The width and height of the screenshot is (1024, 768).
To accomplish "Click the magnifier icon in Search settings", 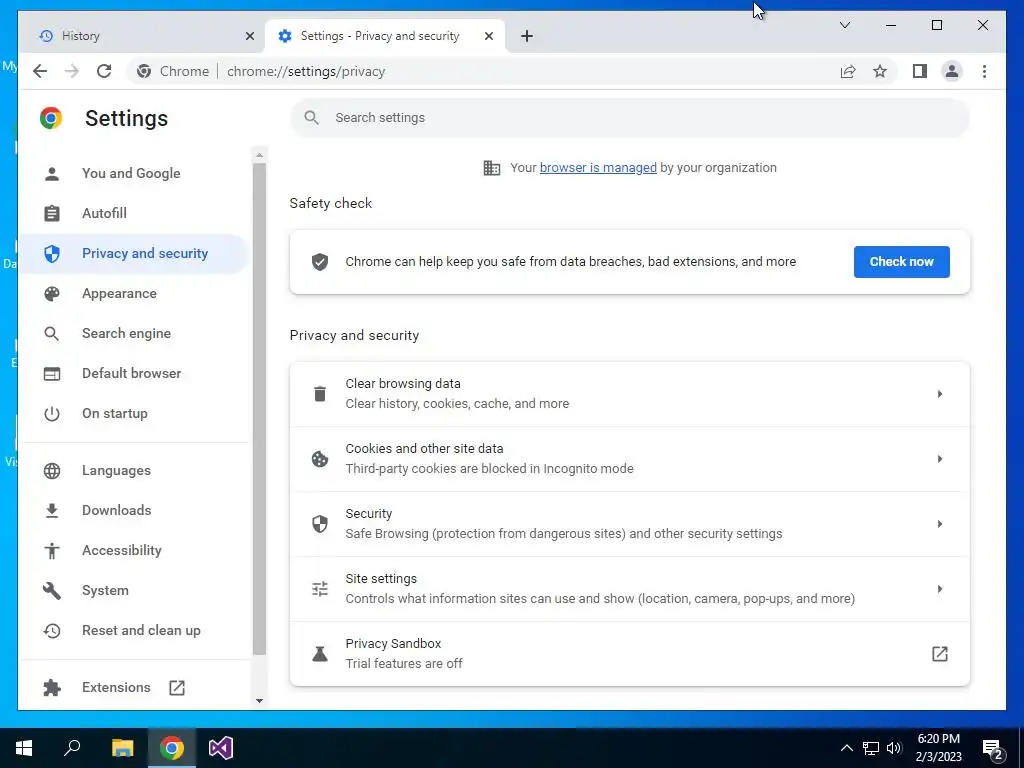I will [x=312, y=118].
